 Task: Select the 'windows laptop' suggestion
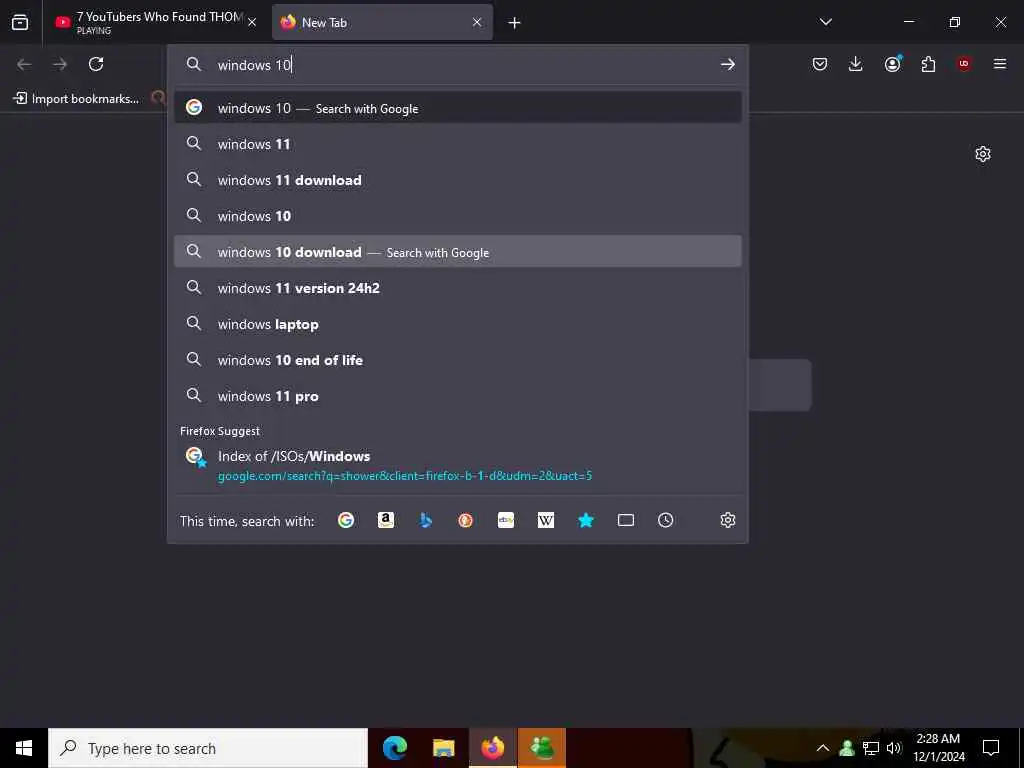pyautogui.click(x=458, y=324)
